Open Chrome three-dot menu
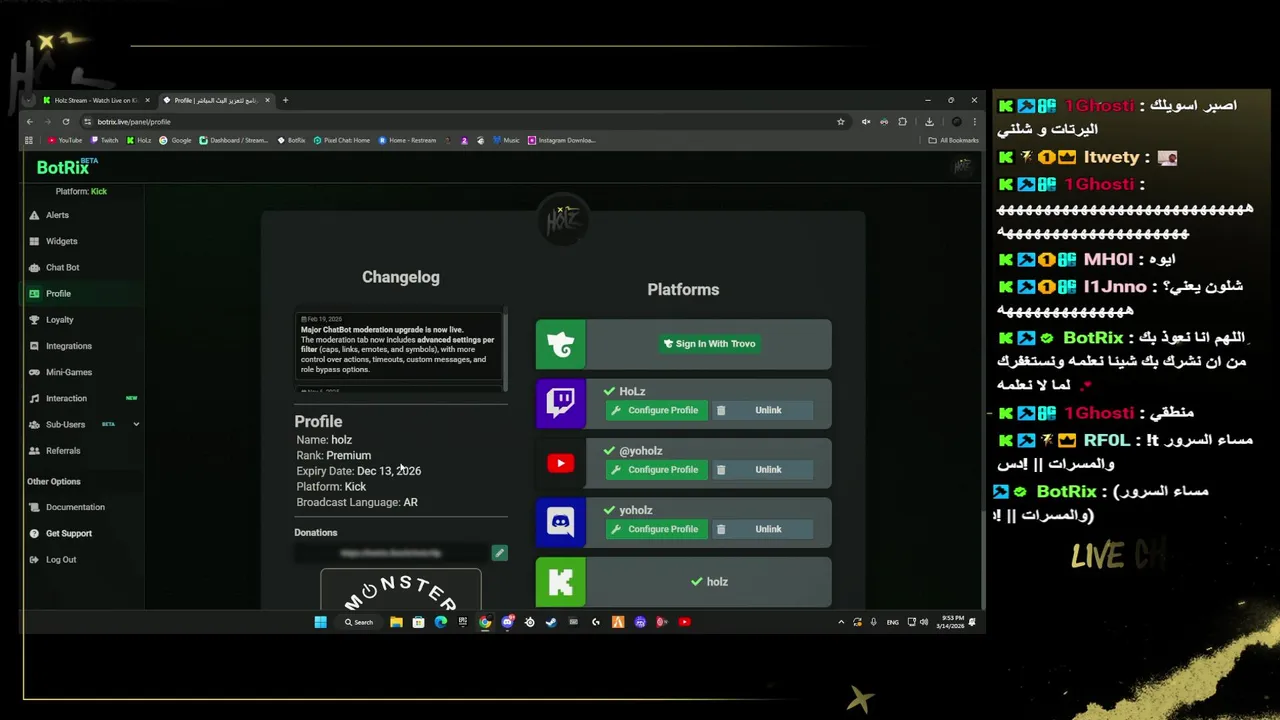1280x720 pixels. pos(974,121)
